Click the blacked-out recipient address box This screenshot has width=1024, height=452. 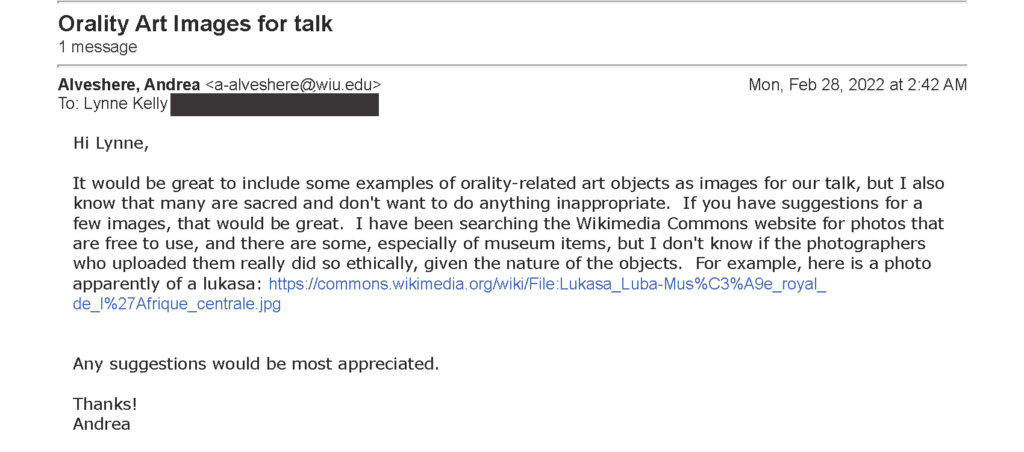pos(274,105)
